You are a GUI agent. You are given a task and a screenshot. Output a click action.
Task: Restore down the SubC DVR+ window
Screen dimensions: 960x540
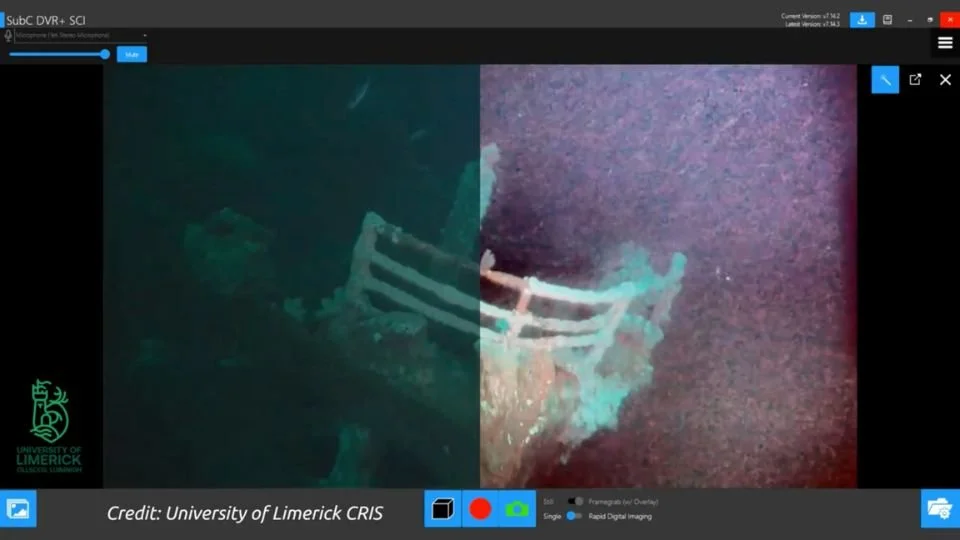[x=930, y=20]
